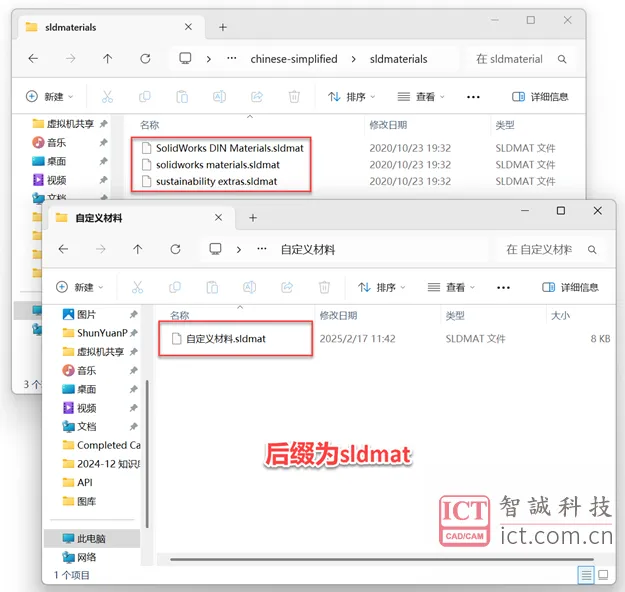
Task: Click Share icon in sldmaterials toolbar
Action: tap(257, 96)
